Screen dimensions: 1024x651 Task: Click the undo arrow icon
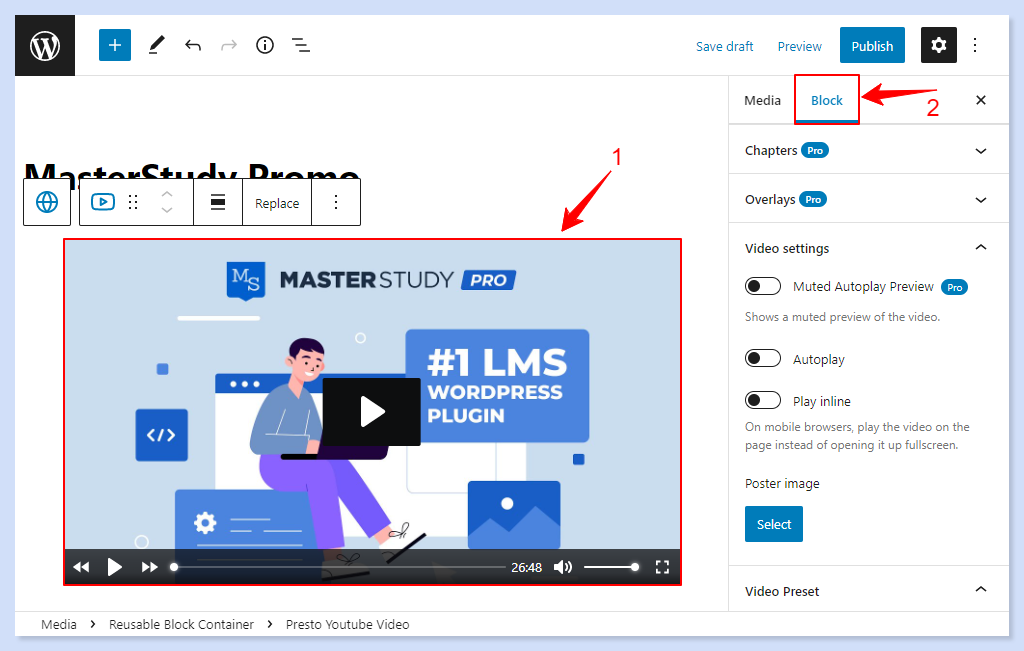pos(193,46)
